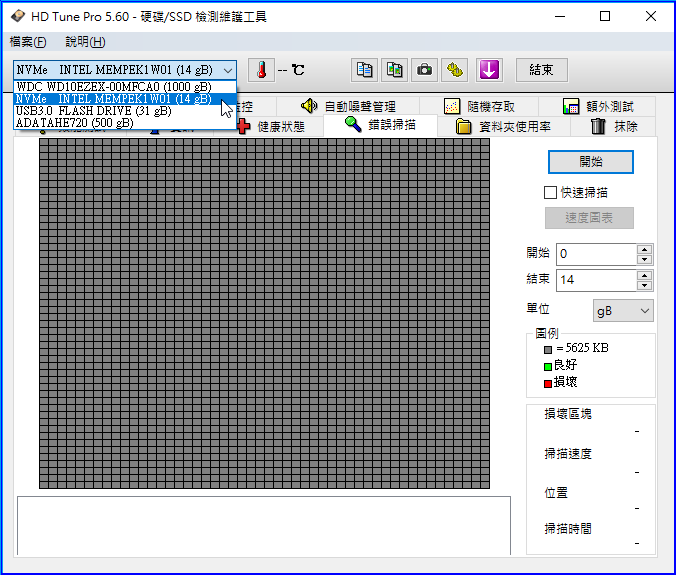Viewport: 676px width, 575px height.
Task: Toggle the 快速掃描 checkbox
Action: 550,192
